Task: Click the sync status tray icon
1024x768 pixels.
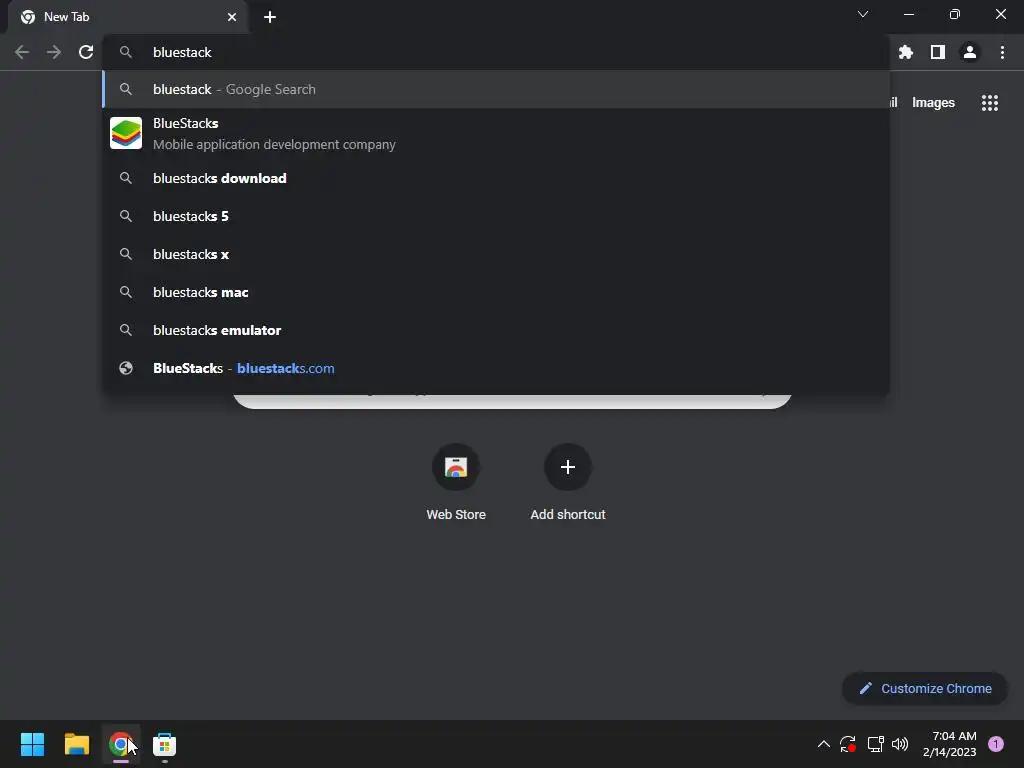Action: [x=848, y=744]
